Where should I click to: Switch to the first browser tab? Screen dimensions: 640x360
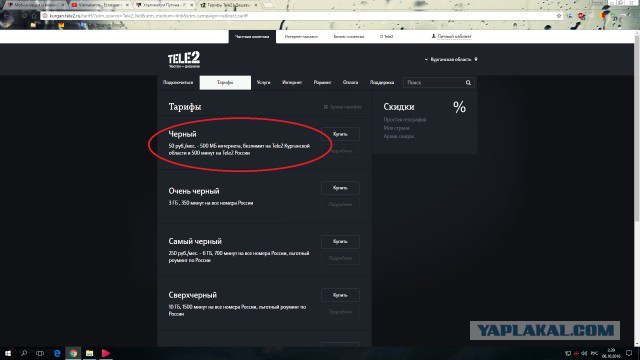tap(35, 5)
